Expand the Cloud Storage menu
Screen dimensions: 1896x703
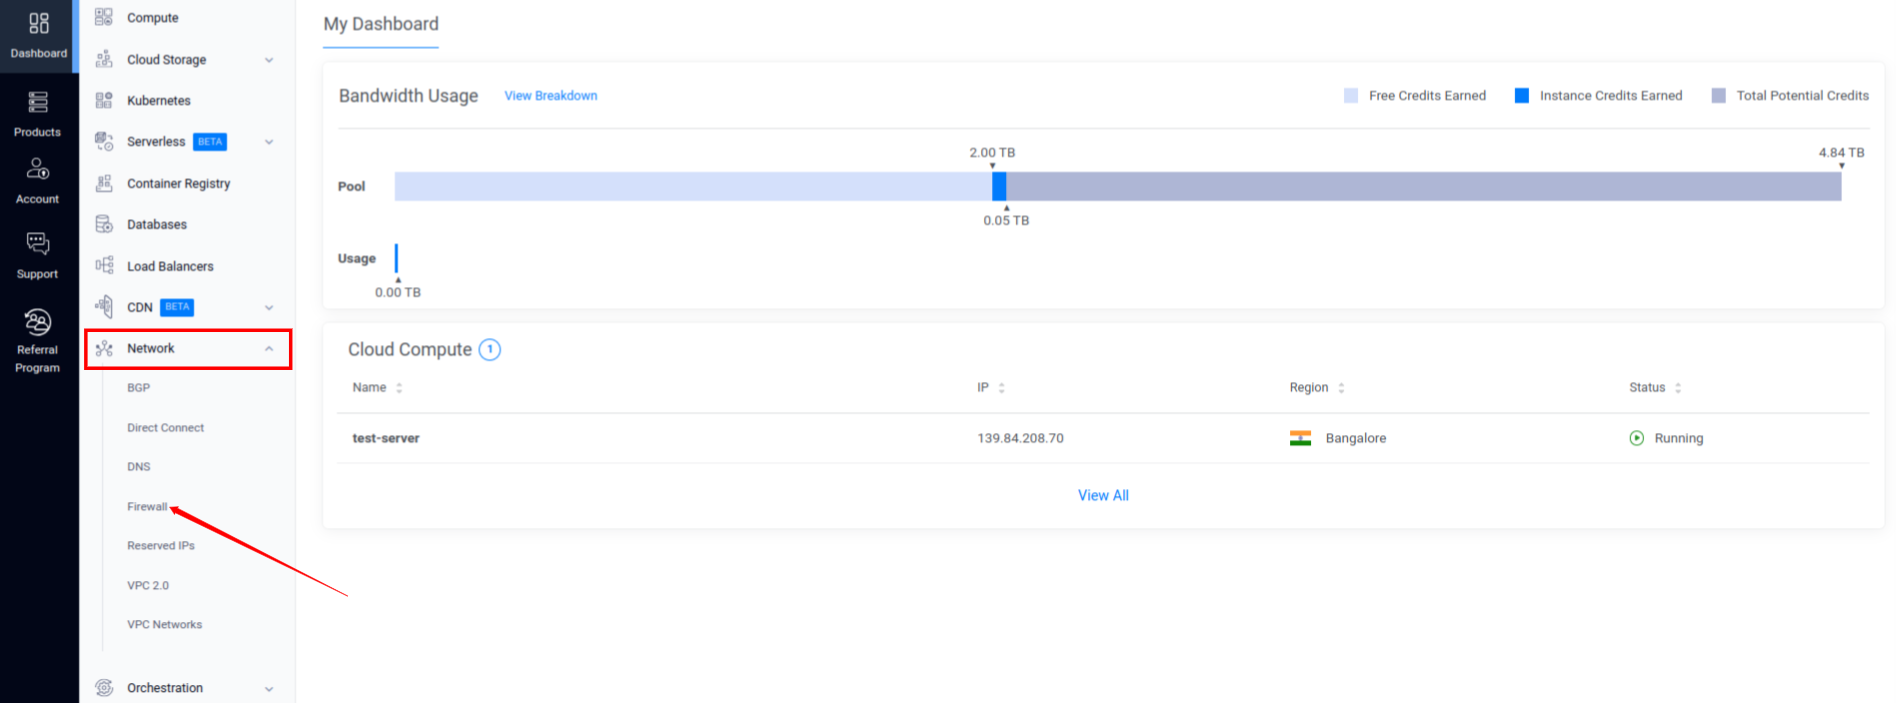pyautogui.click(x=268, y=59)
